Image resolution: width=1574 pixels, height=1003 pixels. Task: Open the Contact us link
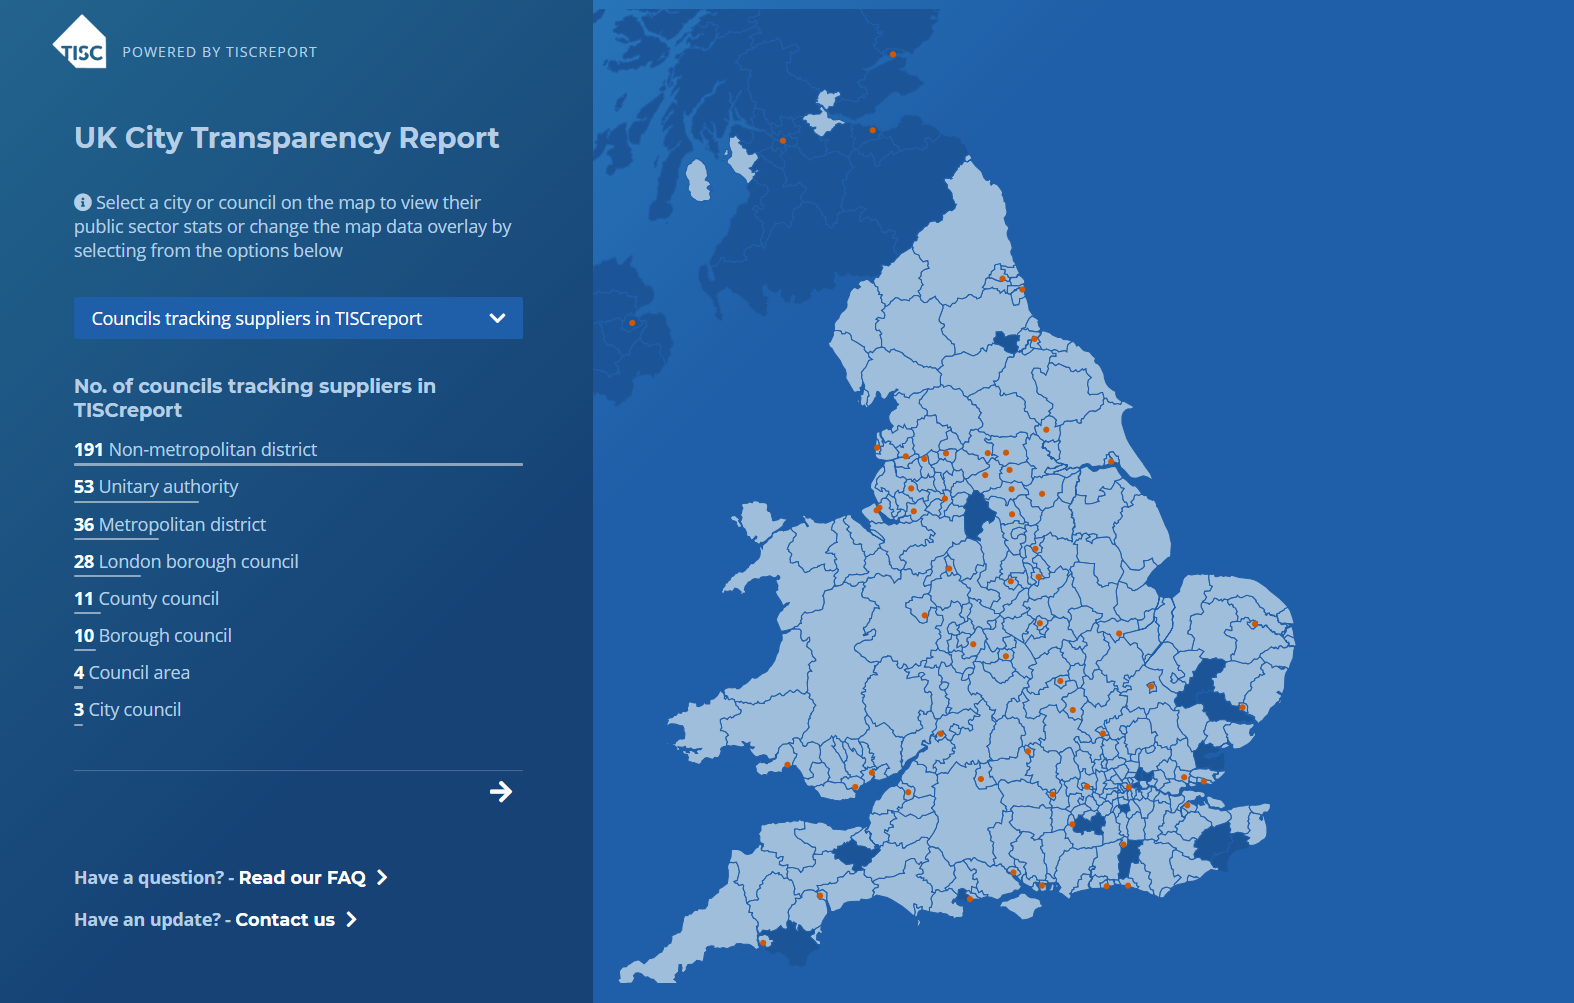coord(285,920)
